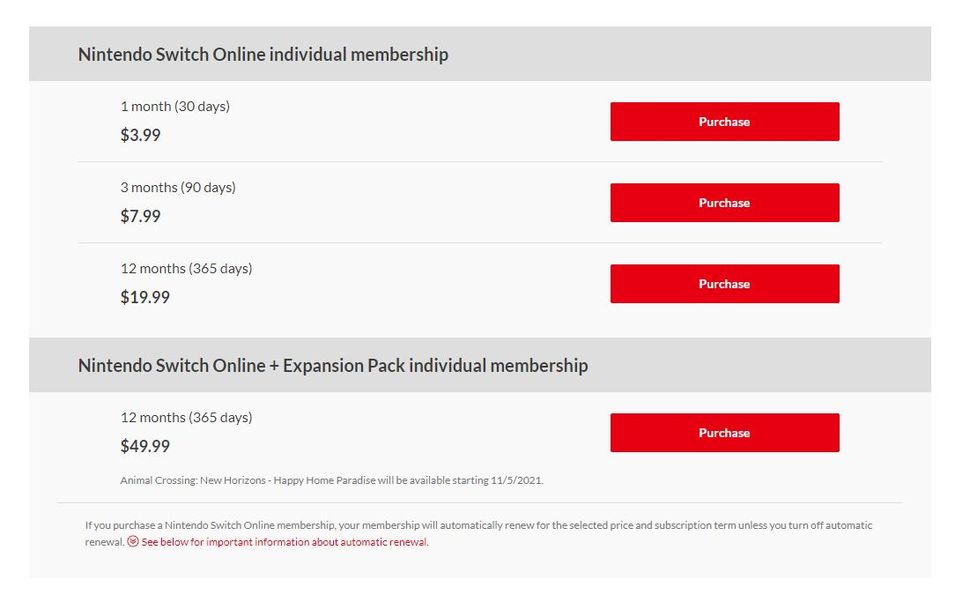Click the $19.99 price label
This screenshot has width=970, height=602.
pyautogui.click(x=145, y=297)
